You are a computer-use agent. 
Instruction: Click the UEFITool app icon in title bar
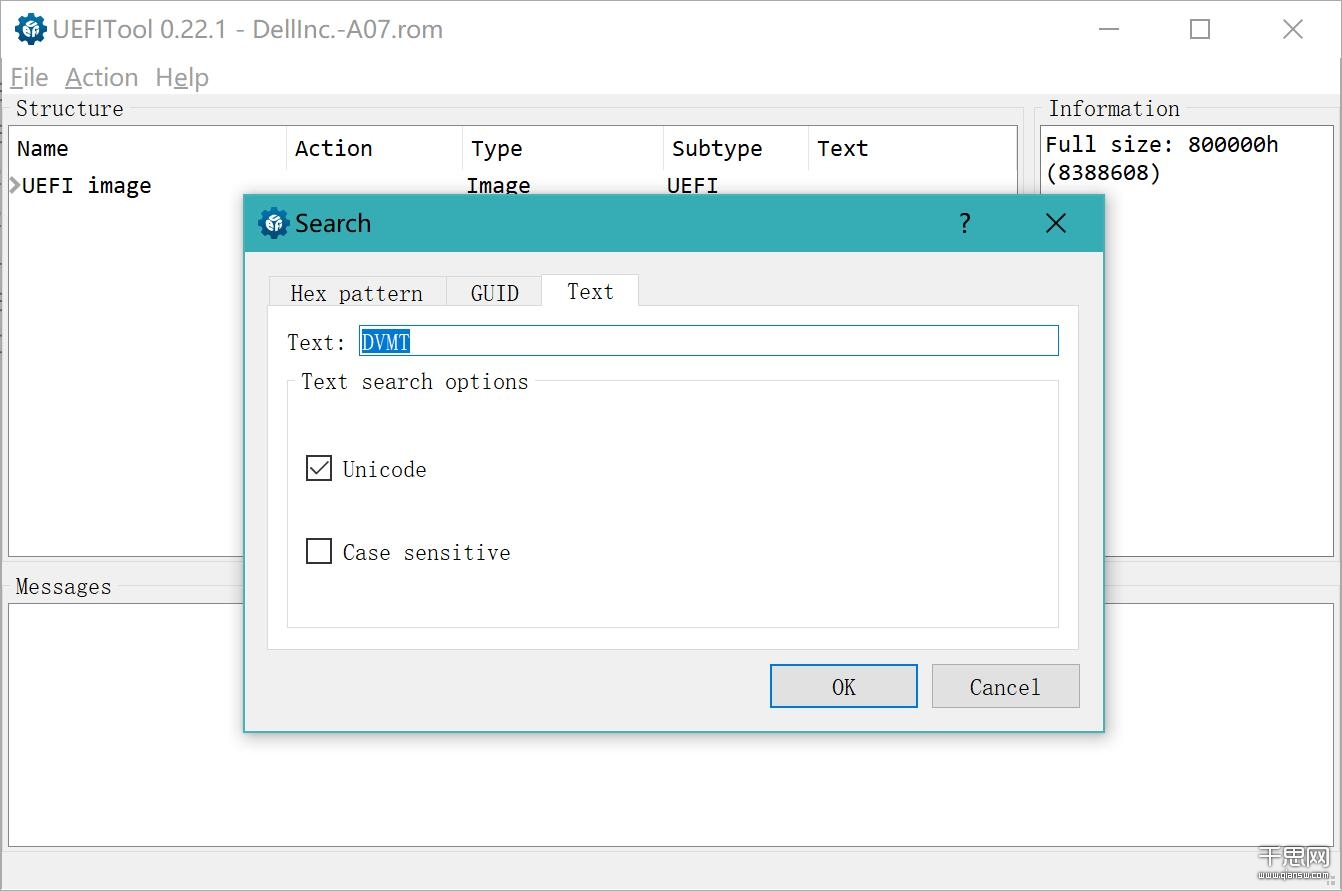[x=31, y=29]
